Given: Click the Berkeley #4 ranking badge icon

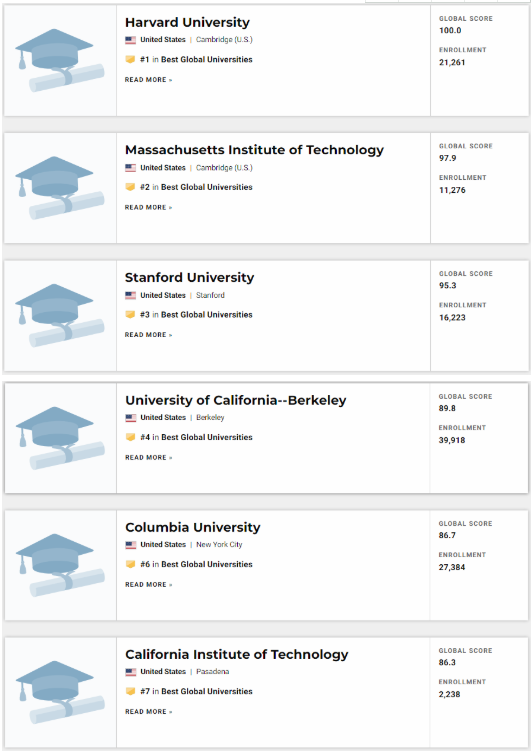Looking at the screenshot, I should pyautogui.click(x=130, y=437).
